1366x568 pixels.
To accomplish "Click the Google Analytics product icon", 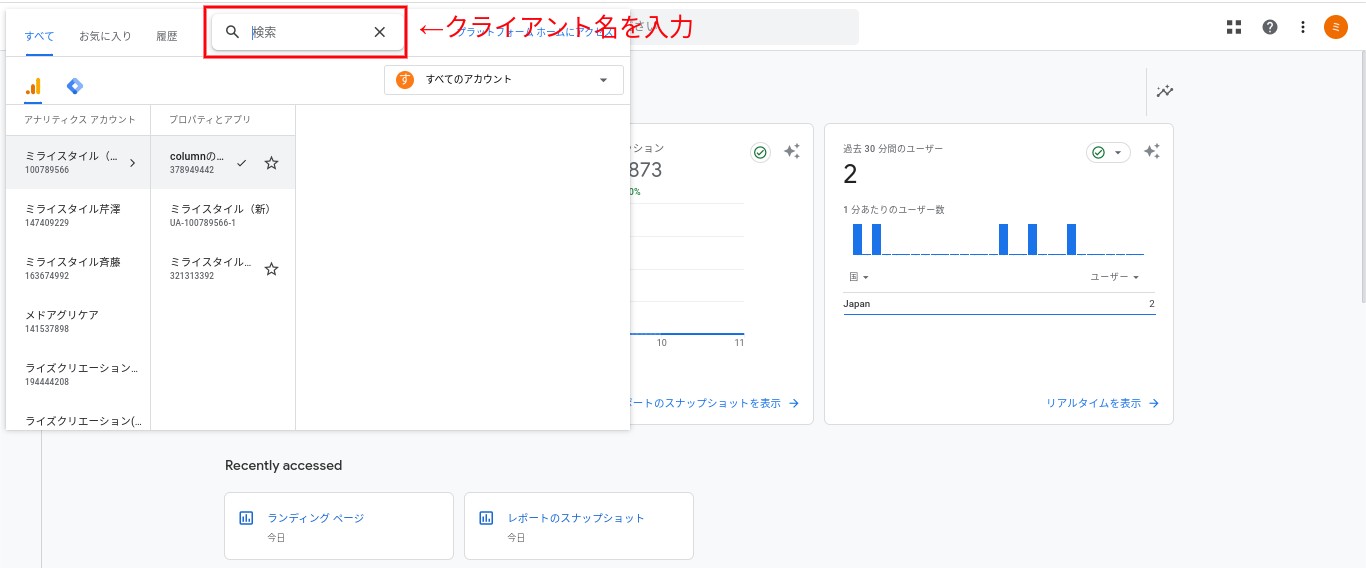I will tap(33, 87).
